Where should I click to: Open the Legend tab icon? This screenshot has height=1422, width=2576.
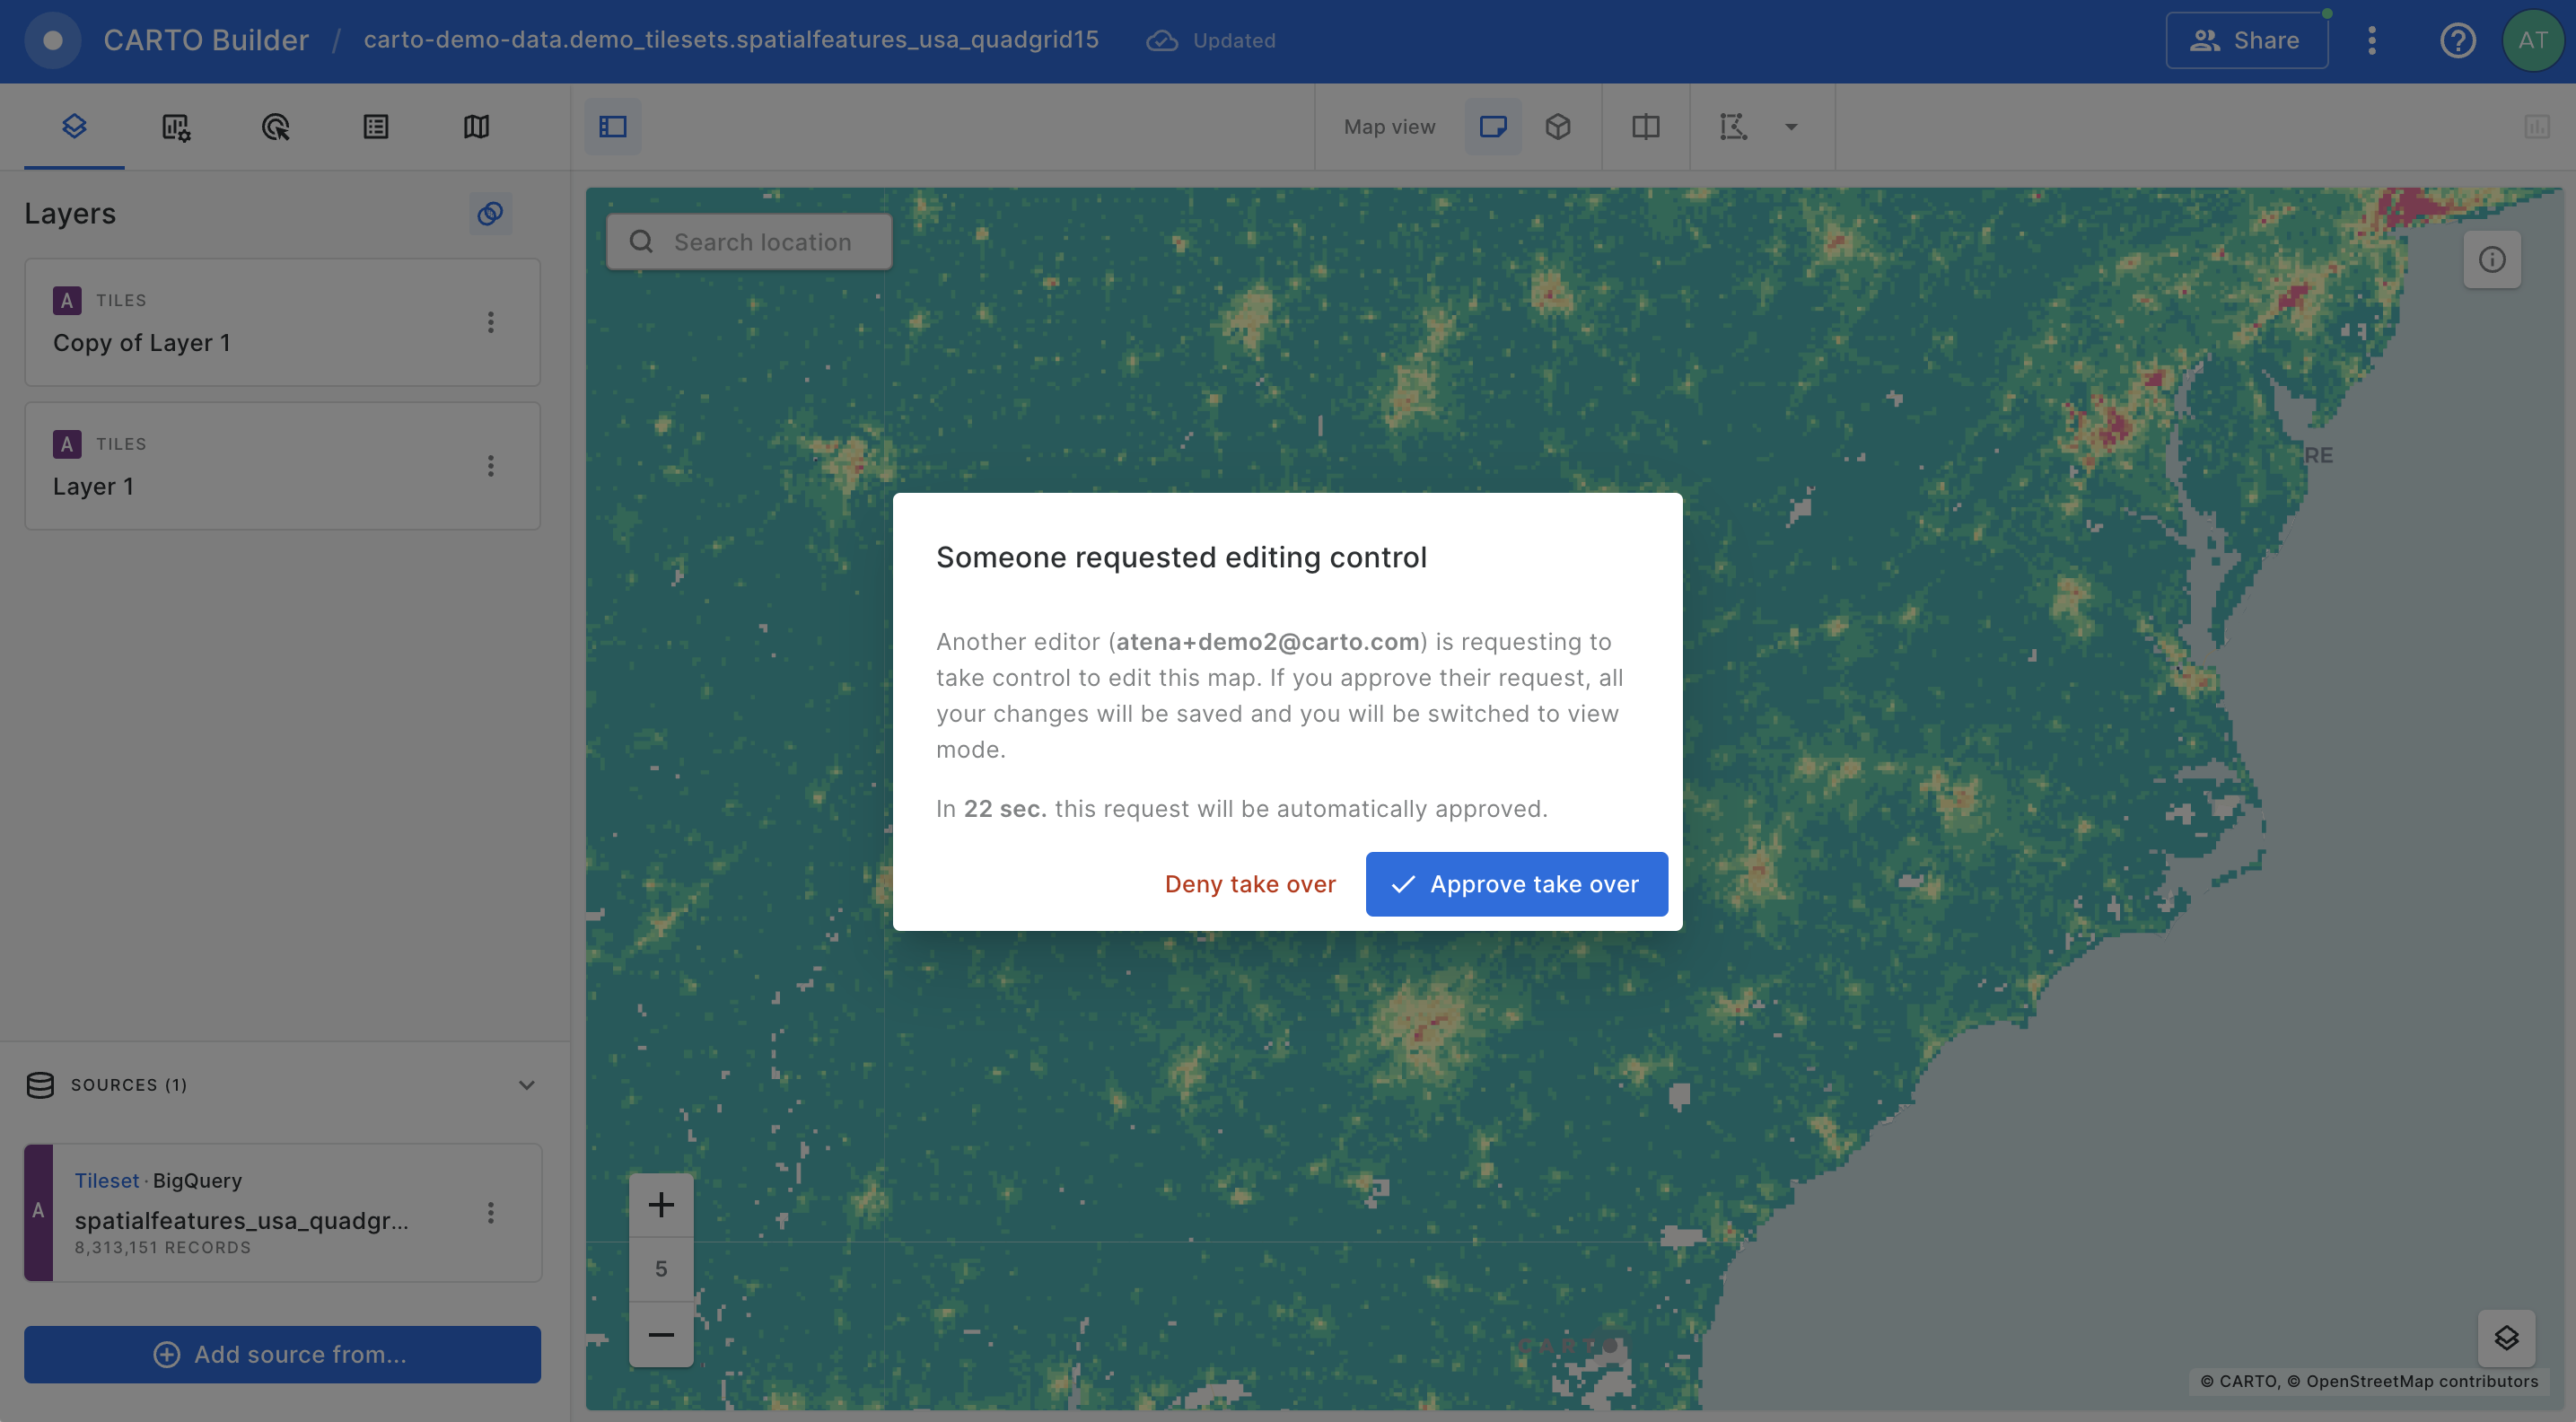point(376,127)
